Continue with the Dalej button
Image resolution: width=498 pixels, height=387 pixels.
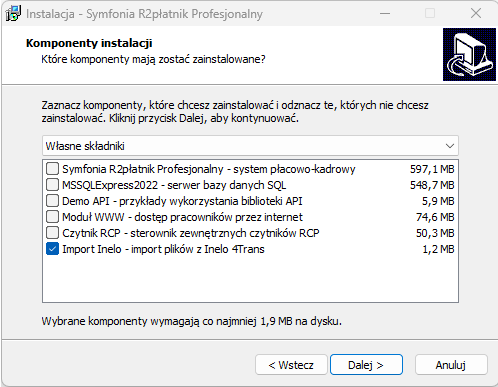(x=366, y=365)
